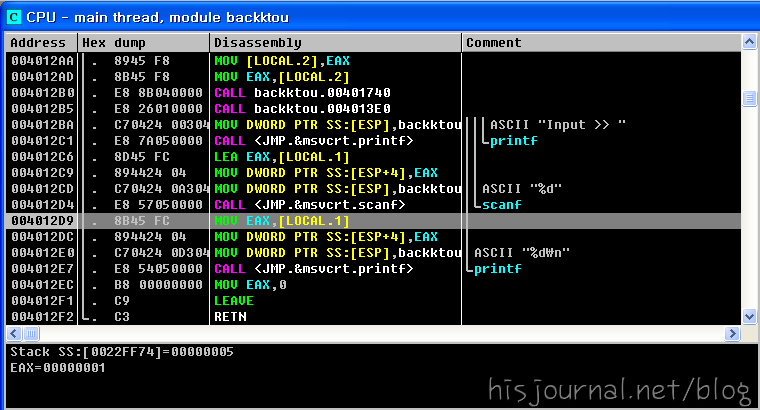760x410 pixels.
Task: Click the LEAVE instruction
Action: 234,301
